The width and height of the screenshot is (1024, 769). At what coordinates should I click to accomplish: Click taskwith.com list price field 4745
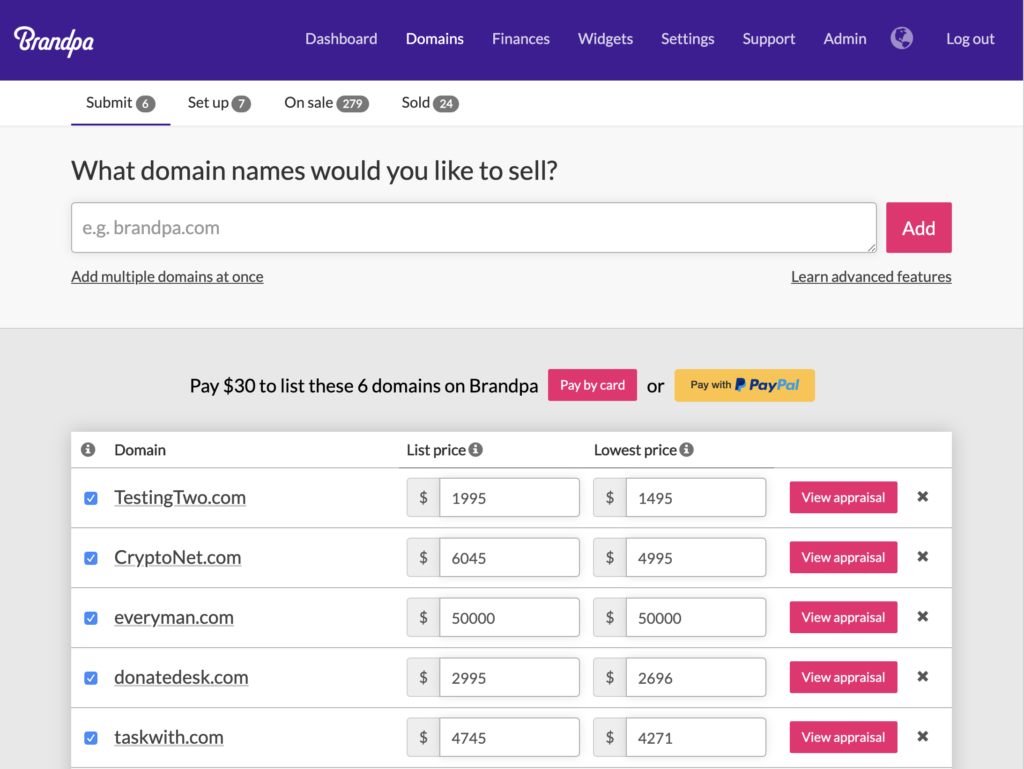[509, 738]
